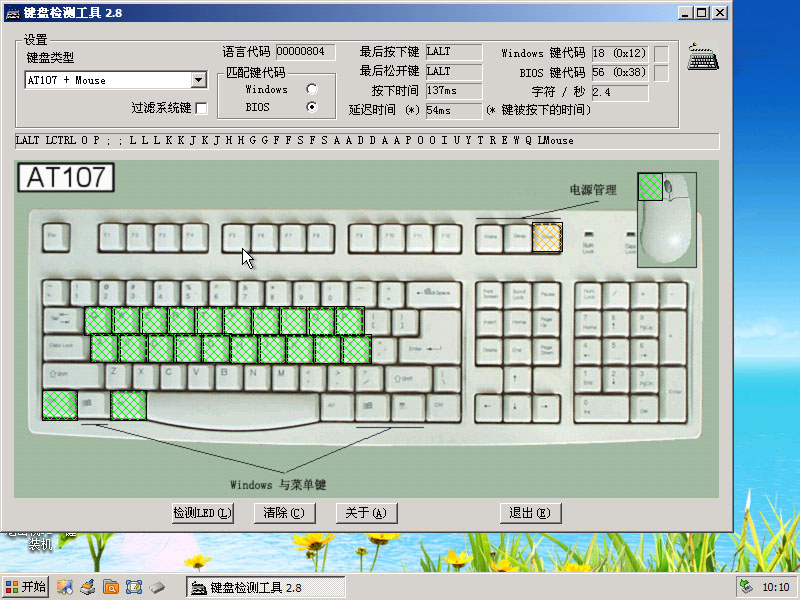
Task: Click the Windows 与菜单键 label text
Action: pos(278,485)
